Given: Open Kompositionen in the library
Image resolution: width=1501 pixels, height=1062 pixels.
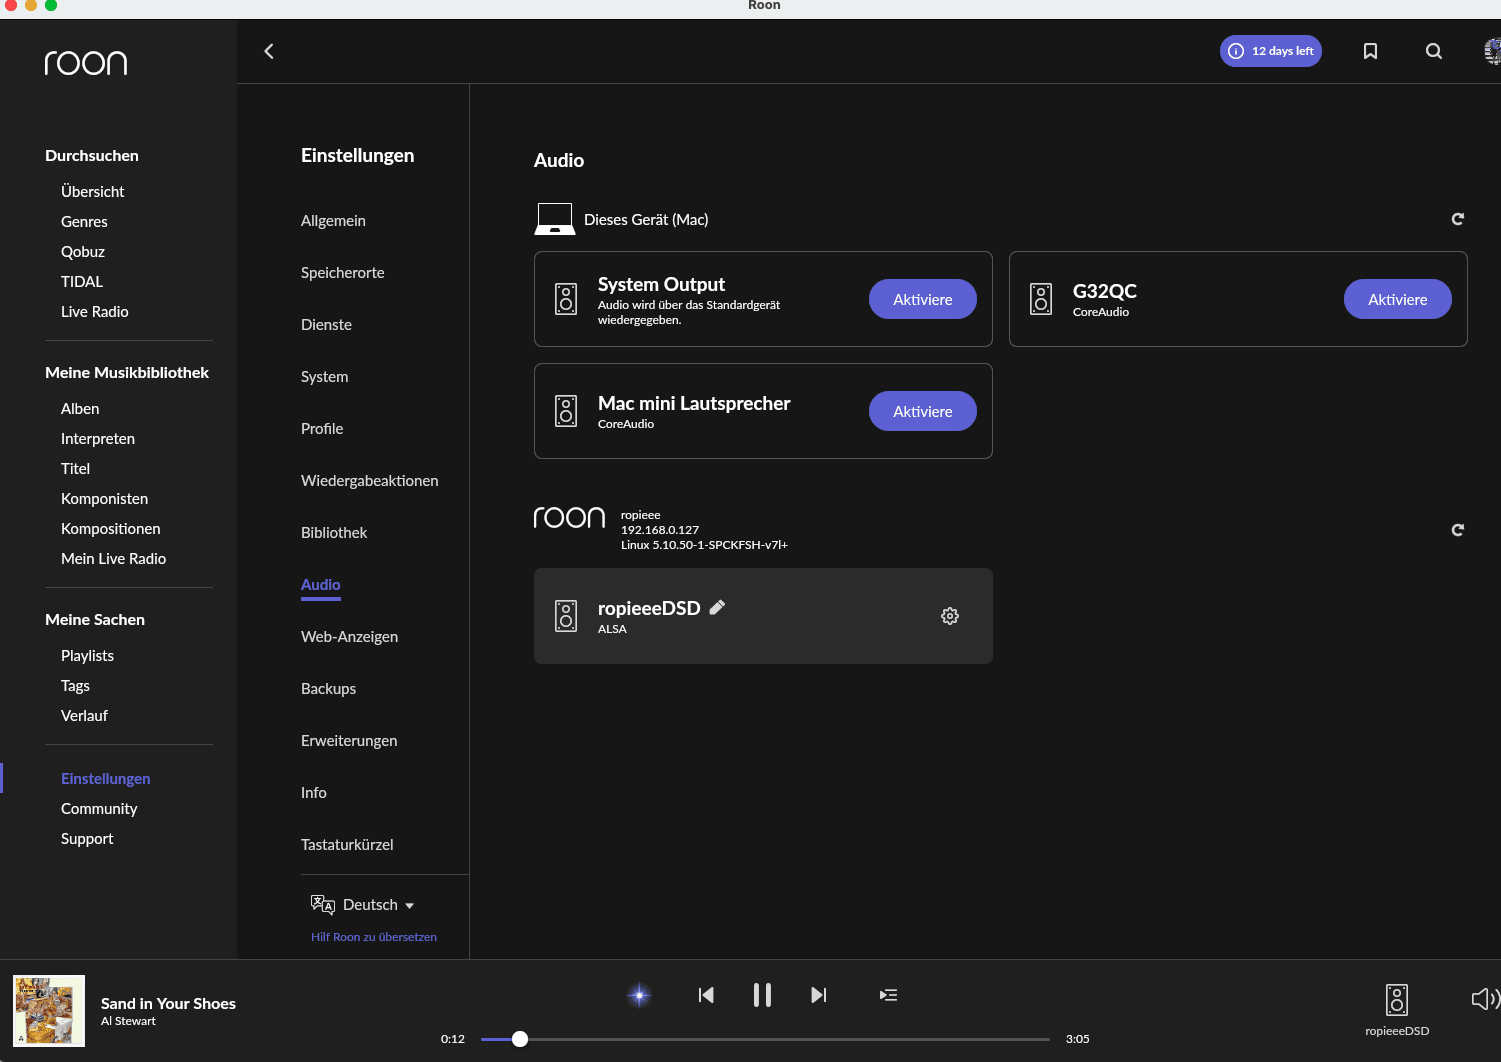Looking at the screenshot, I should tap(110, 529).
